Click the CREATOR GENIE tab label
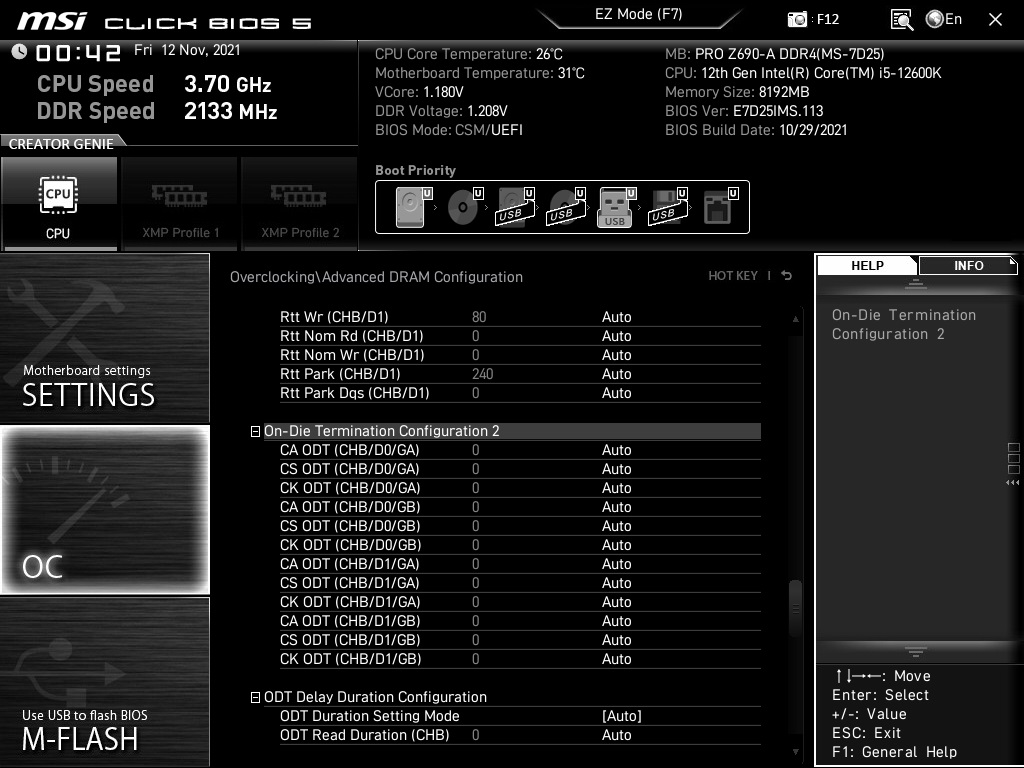The height and width of the screenshot is (768, 1024). pyautogui.click(x=61, y=144)
